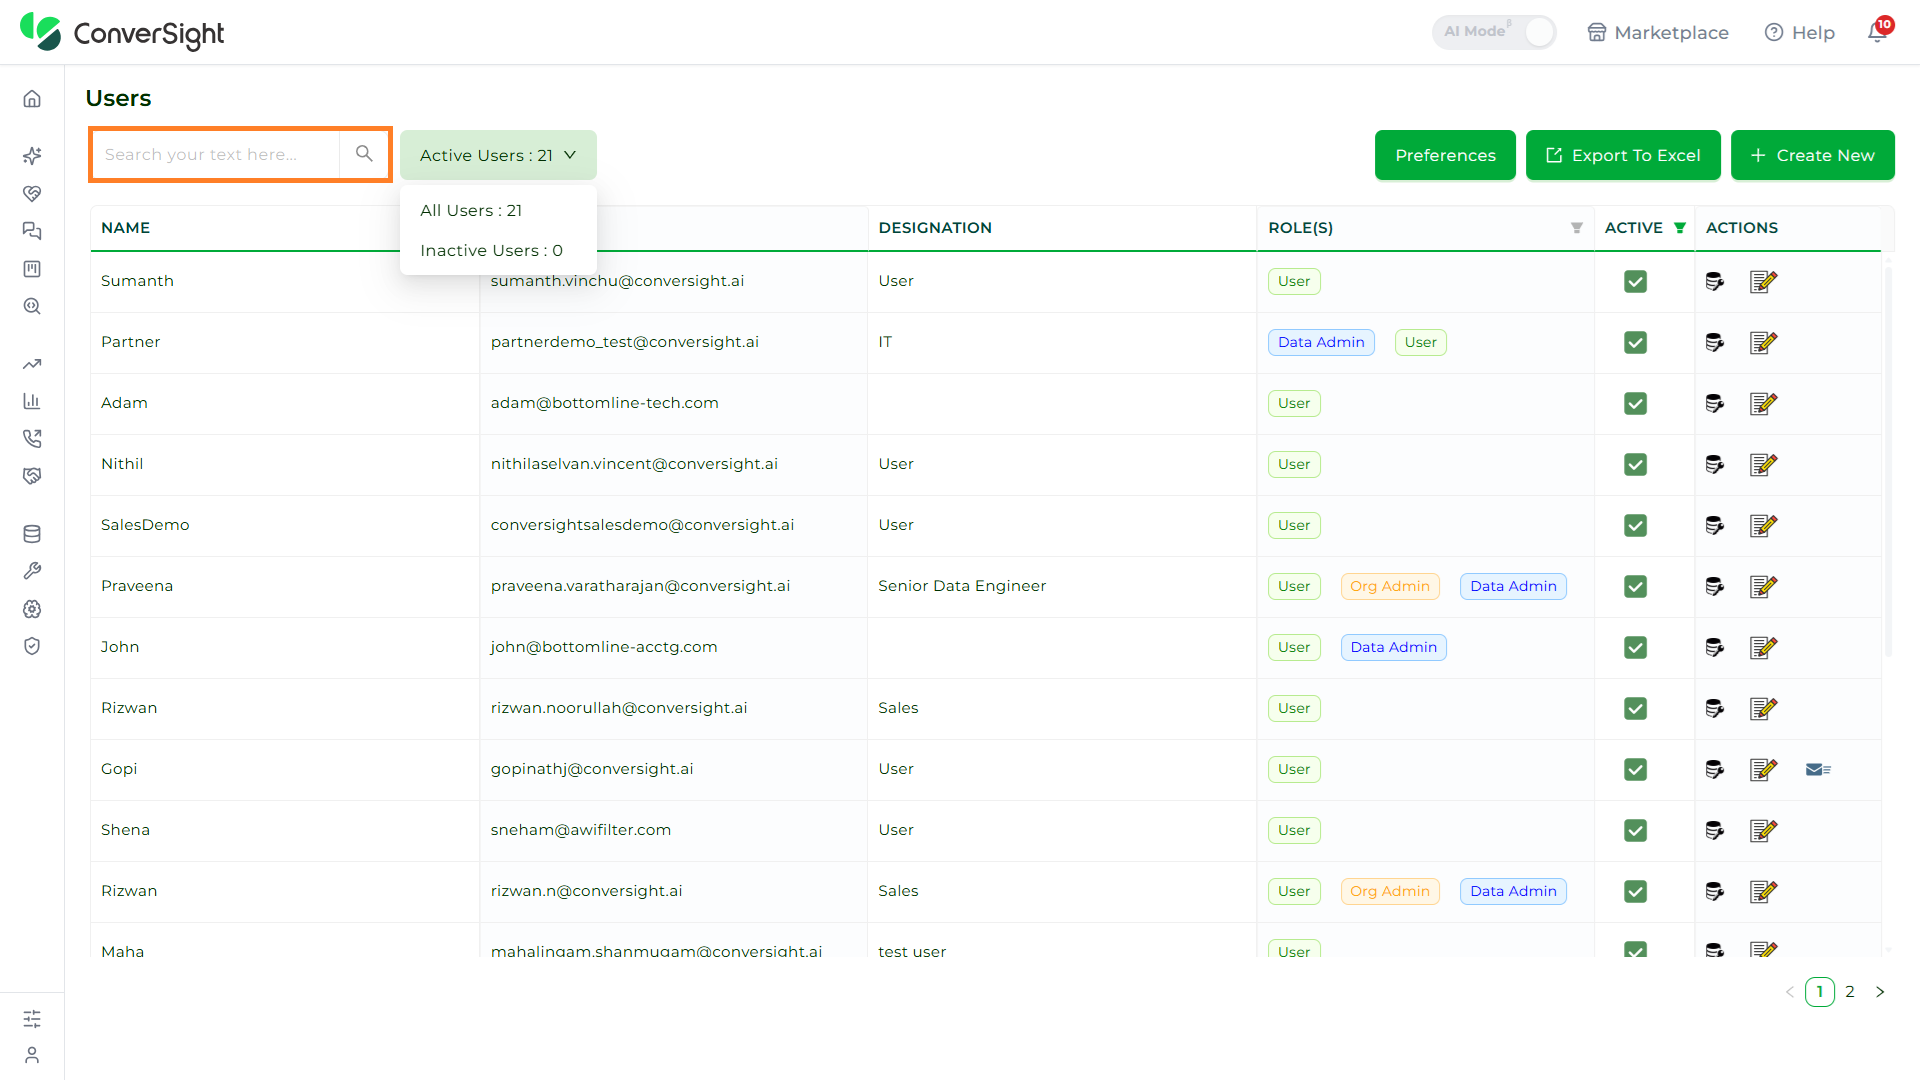The height and width of the screenshot is (1080, 1920).
Task: Toggle the AI Mode switch
Action: click(1494, 32)
